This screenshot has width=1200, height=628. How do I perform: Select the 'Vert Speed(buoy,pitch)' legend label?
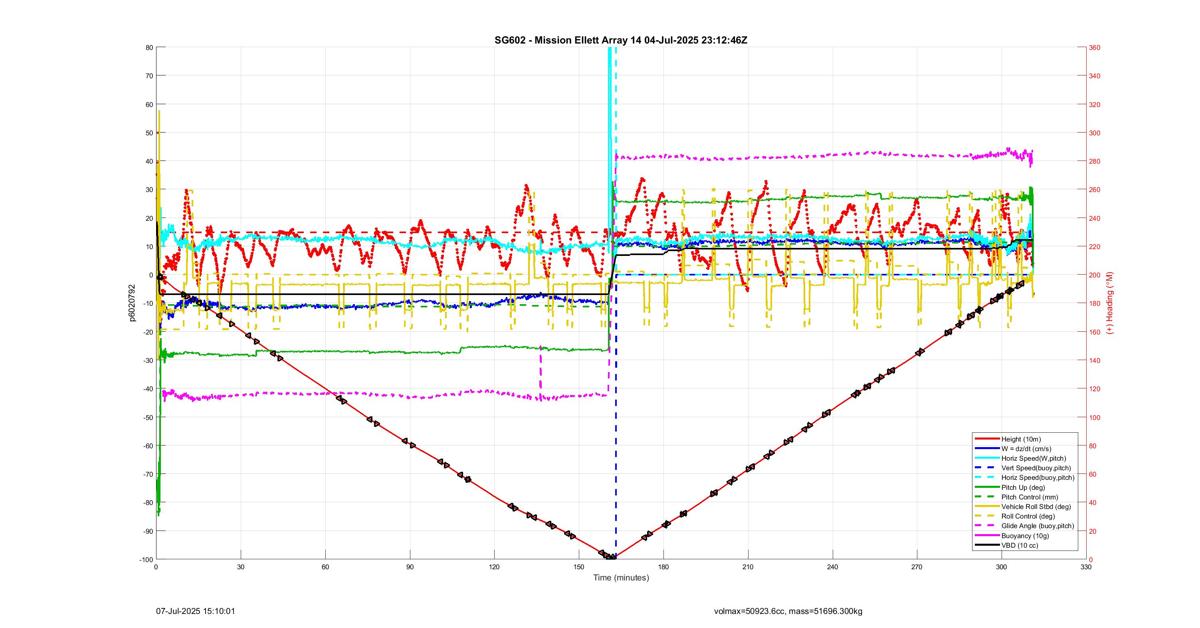1037,468
